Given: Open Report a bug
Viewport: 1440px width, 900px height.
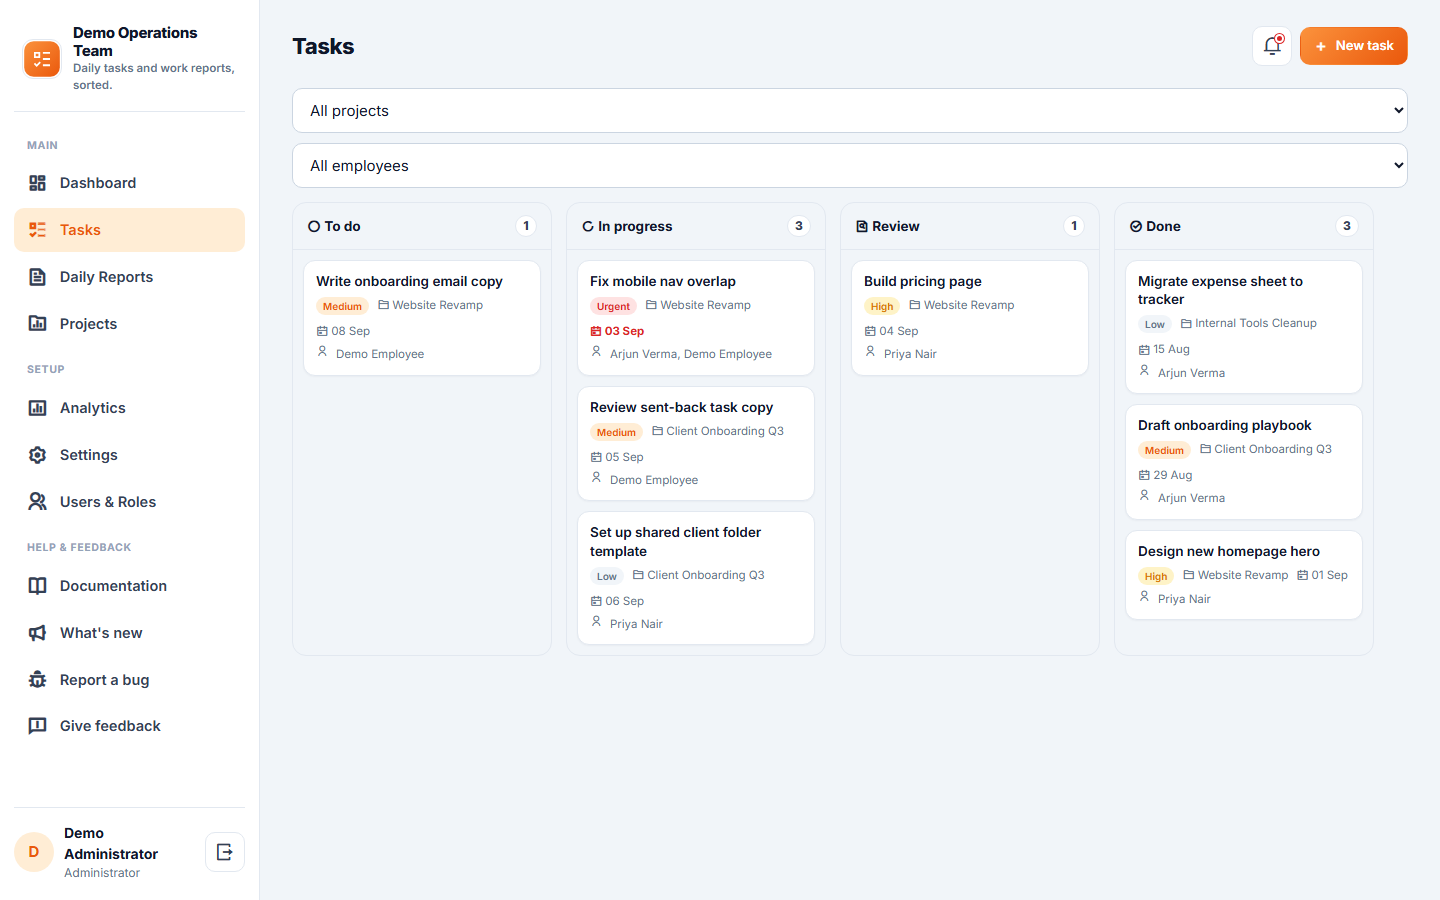Looking at the screenshot, I should pyautogui.click(x=129, y=680).
